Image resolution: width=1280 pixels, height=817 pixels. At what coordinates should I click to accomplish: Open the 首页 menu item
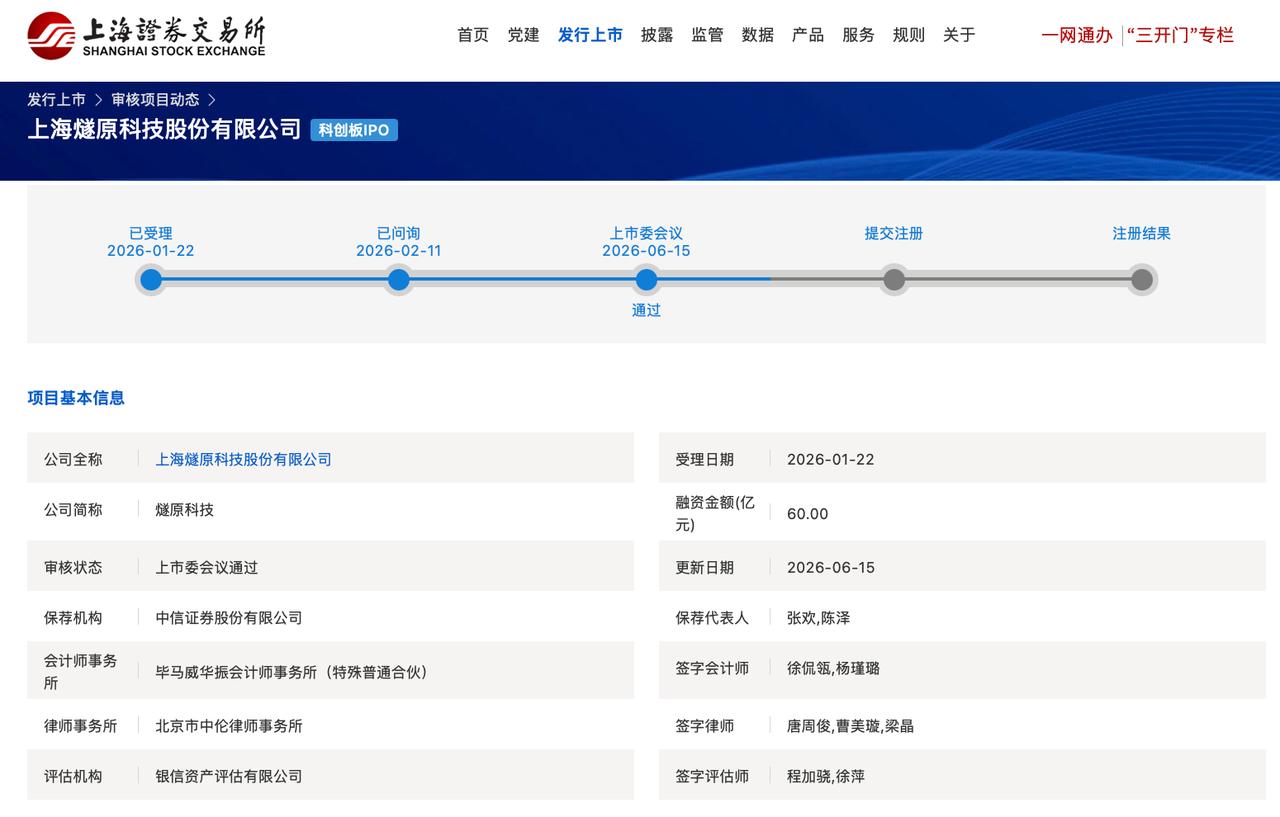[473, 35]
